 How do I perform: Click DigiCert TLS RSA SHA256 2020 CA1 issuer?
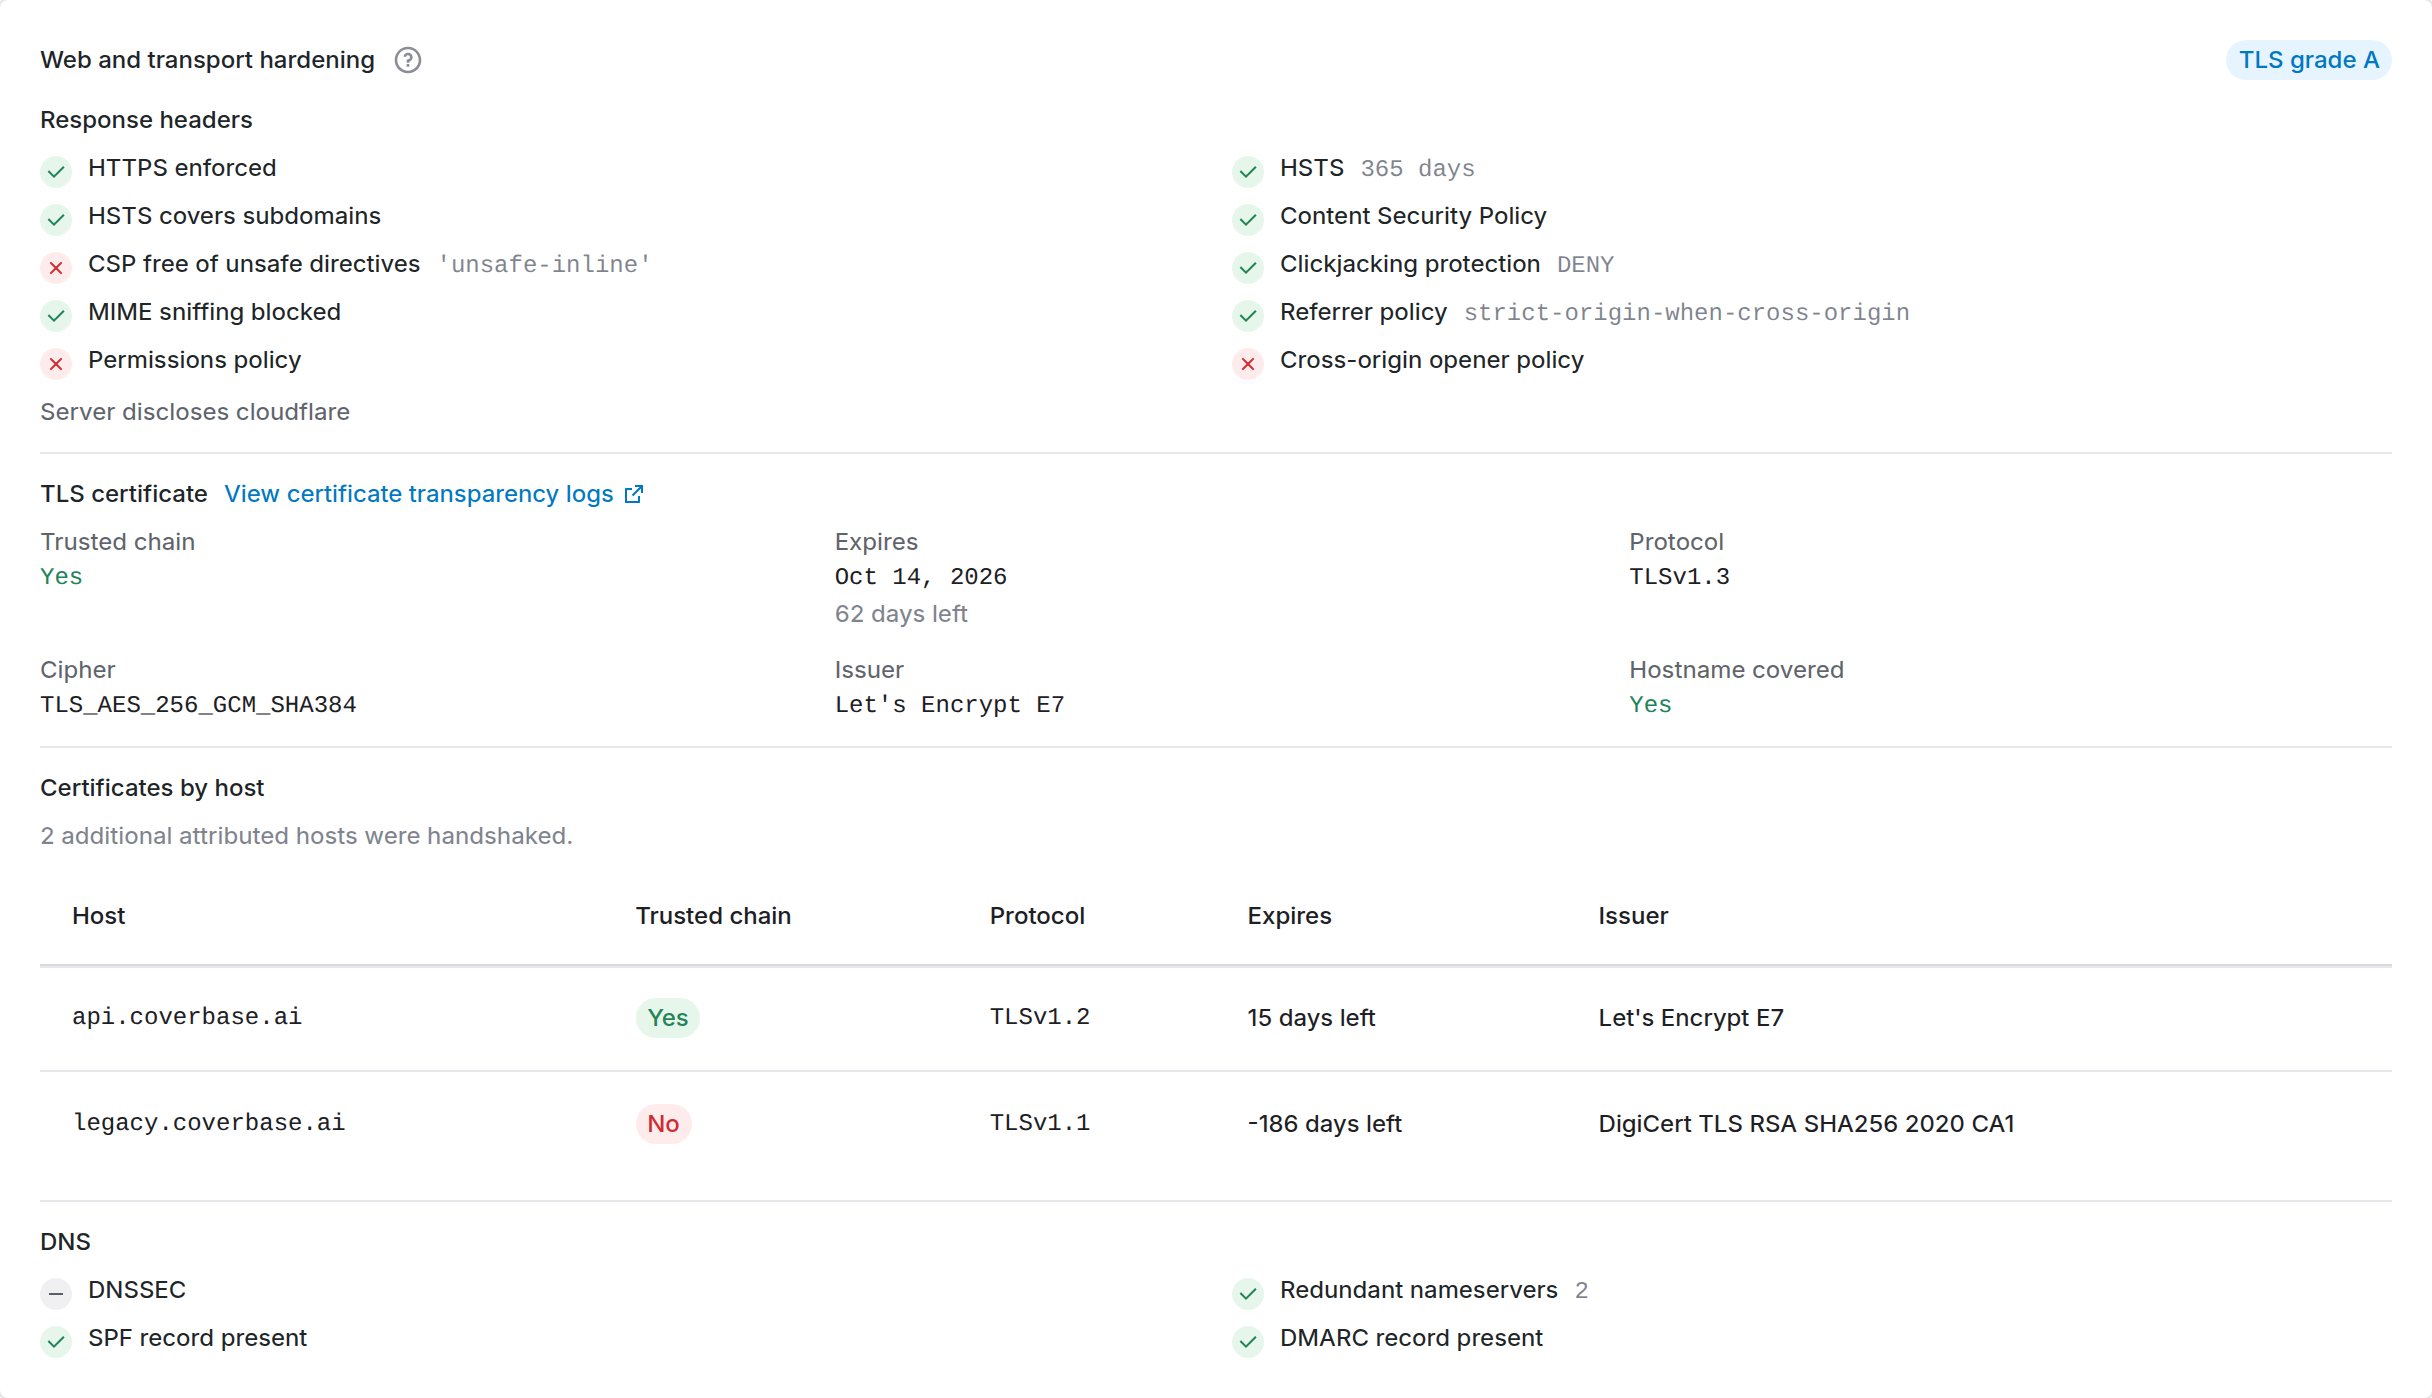pos(1806,1124)
